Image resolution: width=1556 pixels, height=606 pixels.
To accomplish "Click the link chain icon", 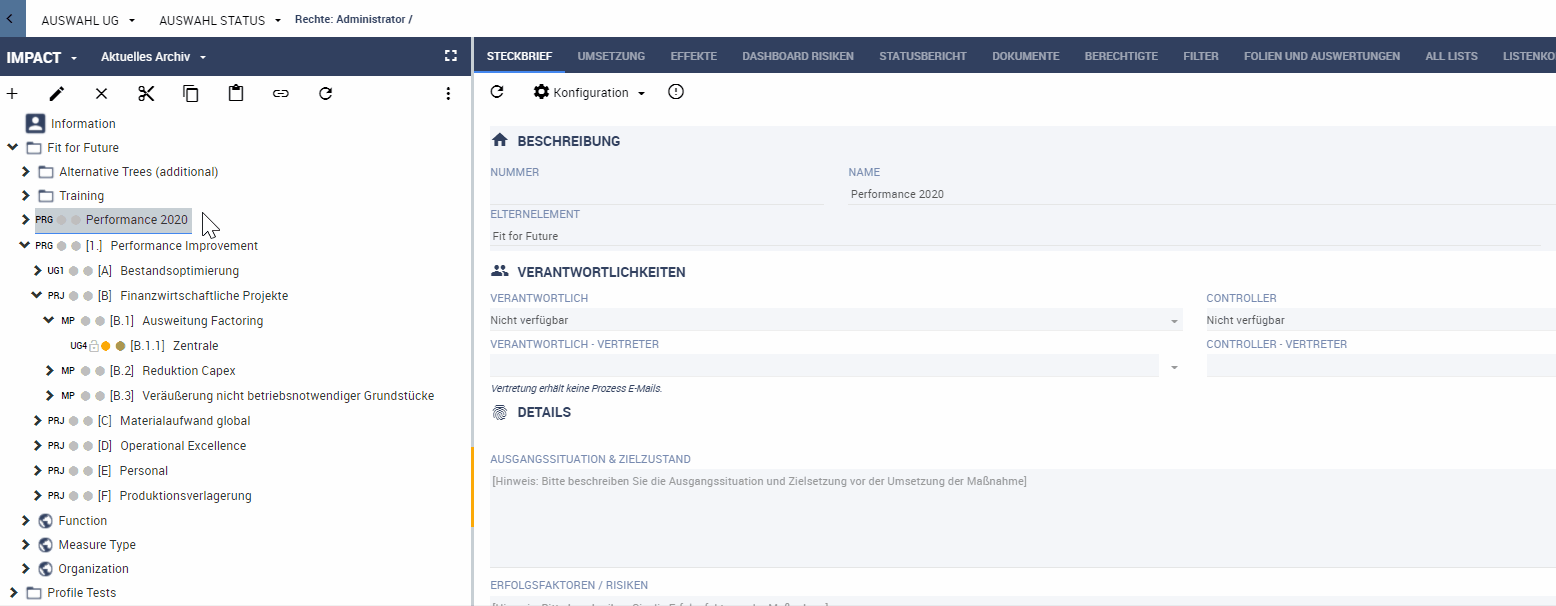I will point(281,93).
